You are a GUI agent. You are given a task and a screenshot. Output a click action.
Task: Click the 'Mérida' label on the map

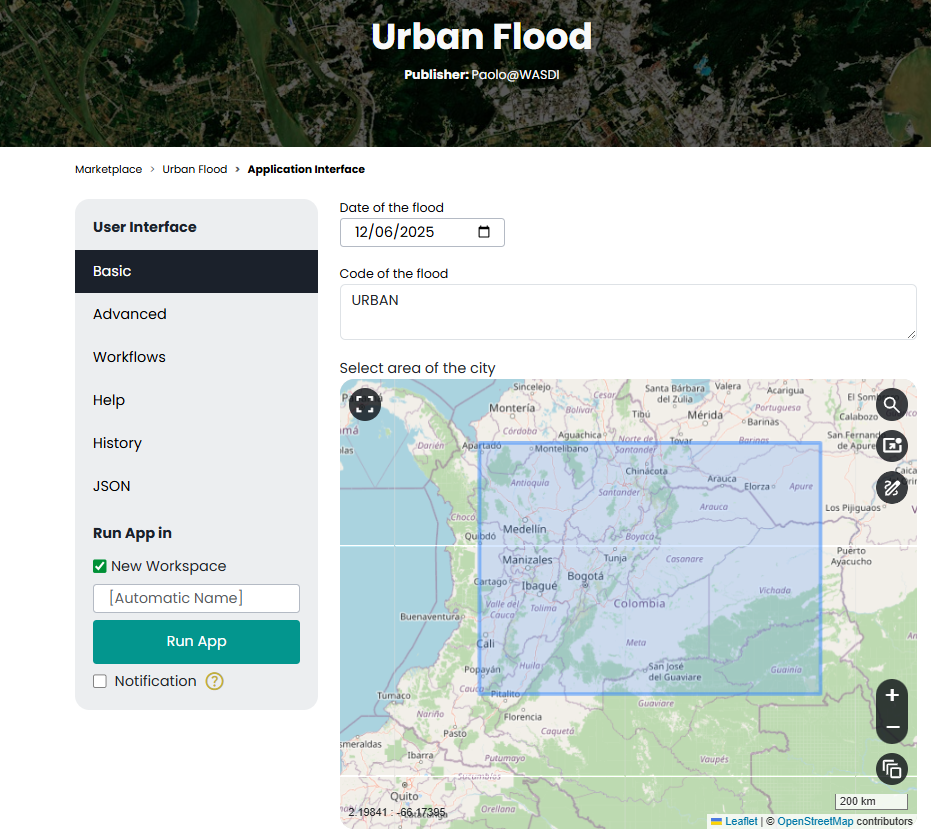(705, 415)
